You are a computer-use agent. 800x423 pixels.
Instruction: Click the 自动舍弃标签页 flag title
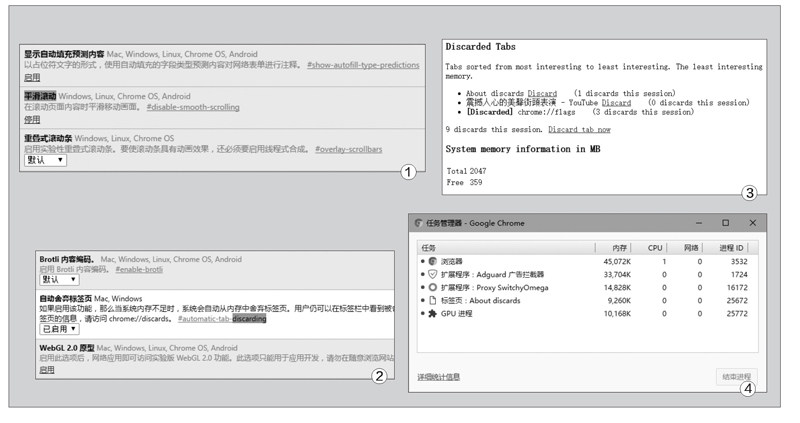click(x=65, y=298)
